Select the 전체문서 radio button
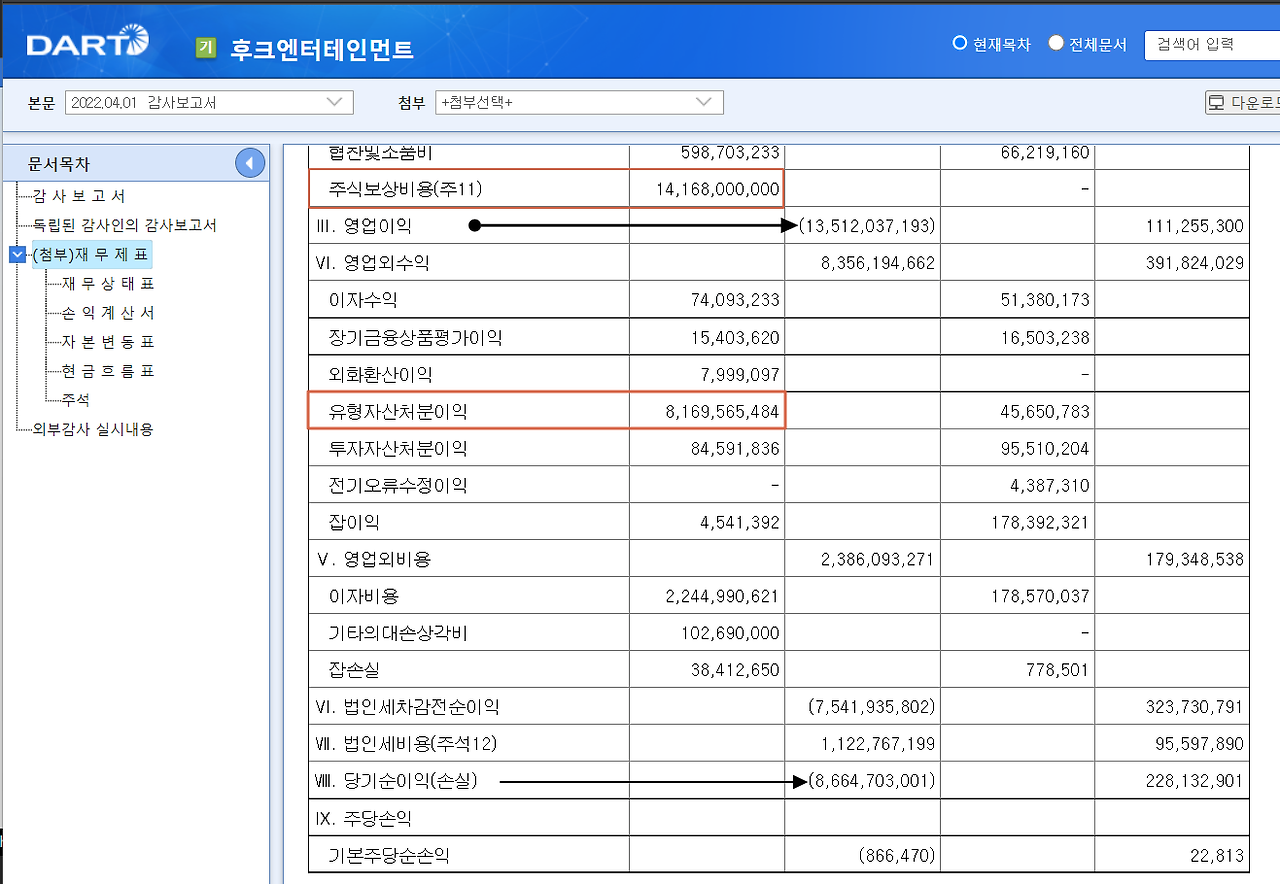The image size is (1280, 884). (1054, 44)
